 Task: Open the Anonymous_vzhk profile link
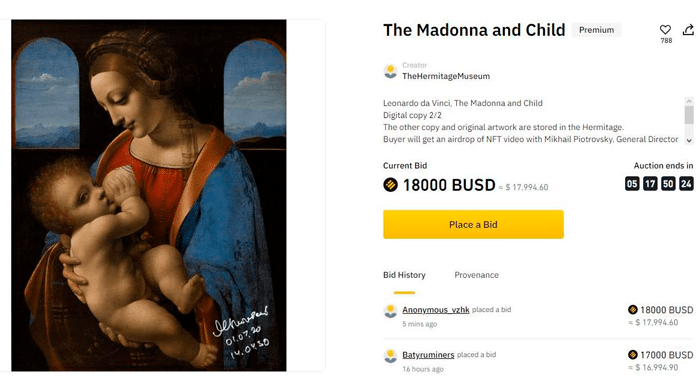[436, 310]
